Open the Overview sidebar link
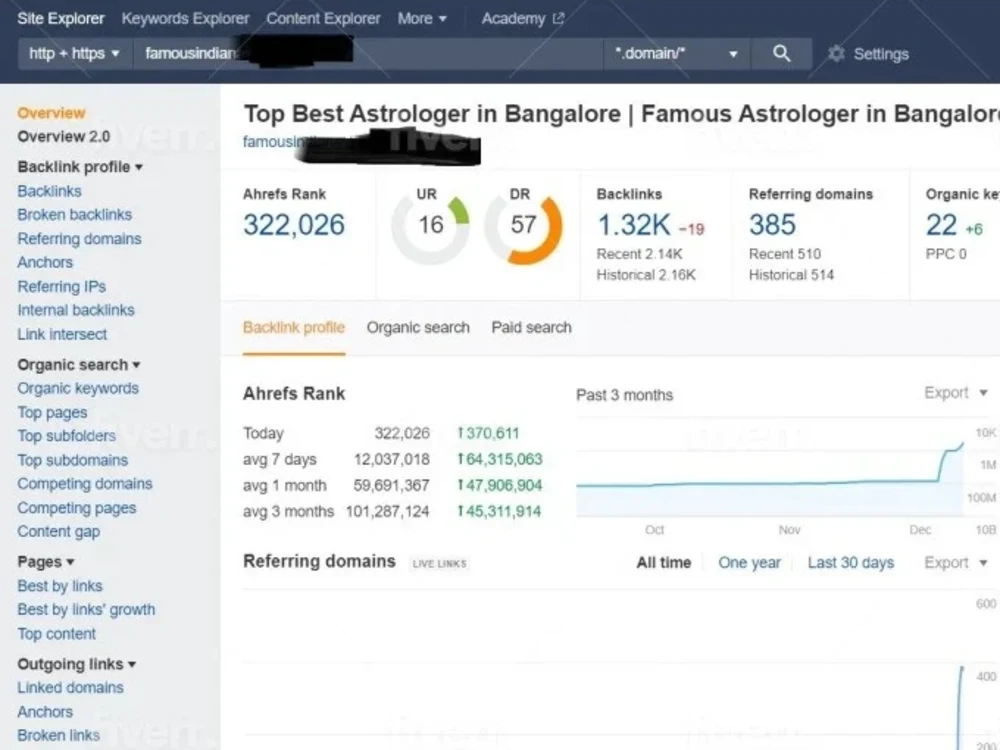Screen dimensions: 1000x750 51,113
